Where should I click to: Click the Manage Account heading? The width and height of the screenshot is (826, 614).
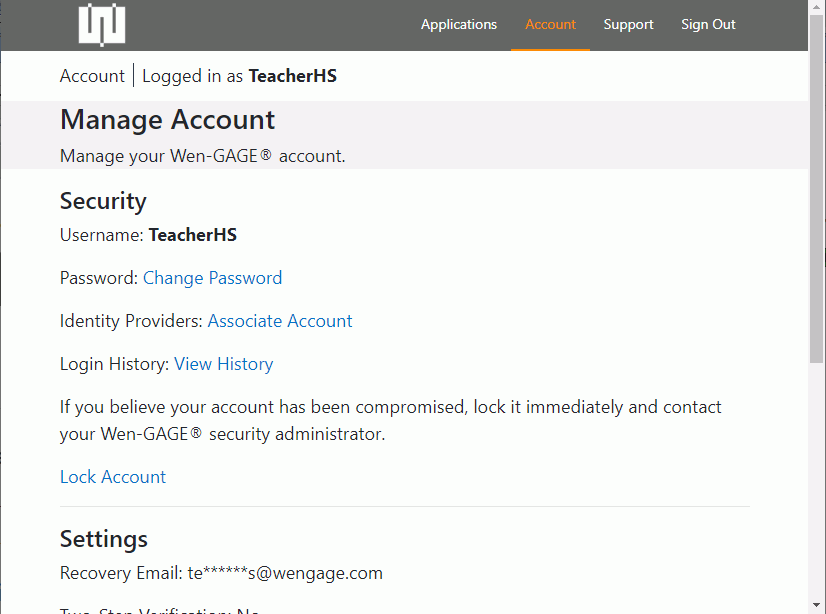click(x=167, y=120)
